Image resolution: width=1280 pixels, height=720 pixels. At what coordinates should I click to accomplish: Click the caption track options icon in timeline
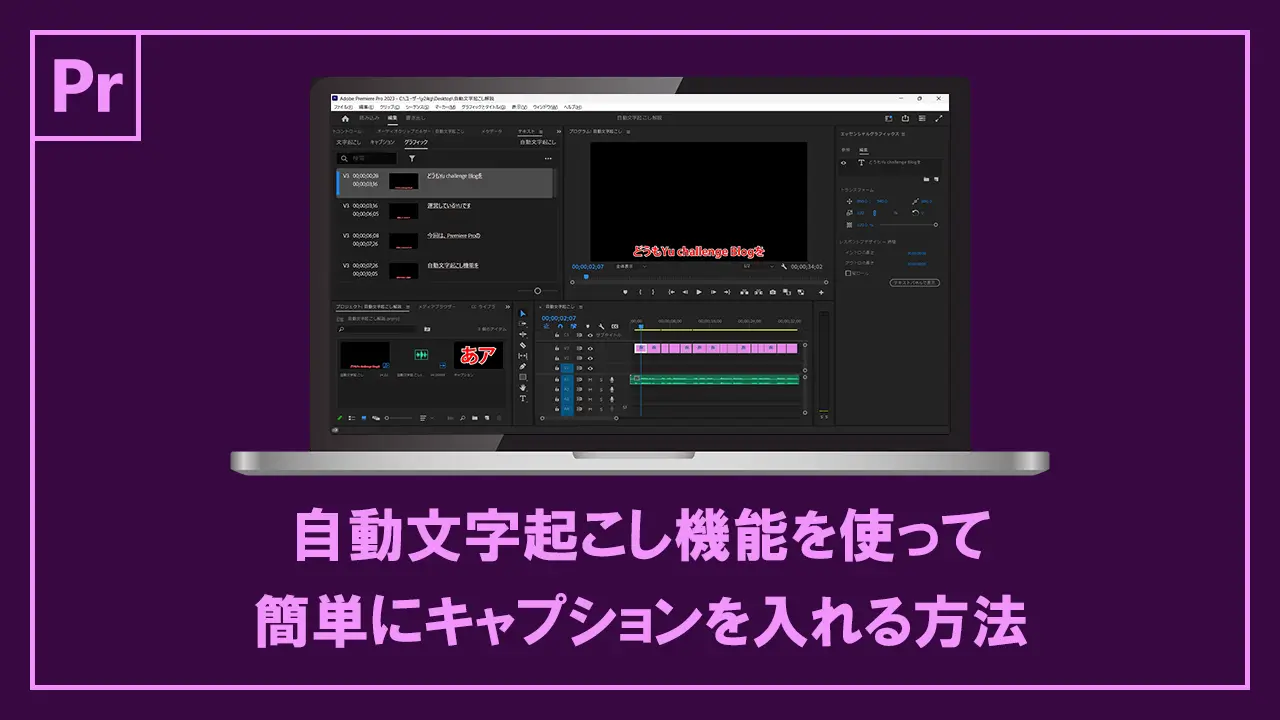614,326
